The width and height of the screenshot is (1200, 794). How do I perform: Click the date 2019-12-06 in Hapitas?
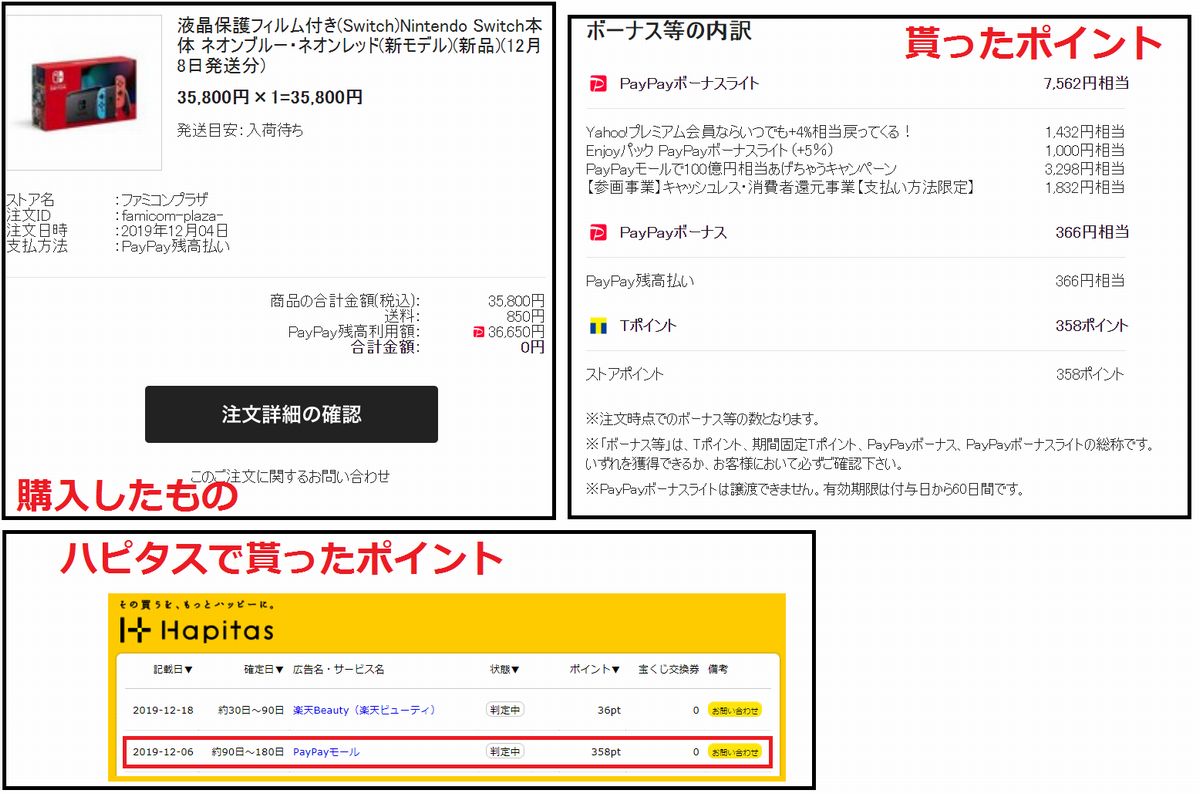coord(163,752)
